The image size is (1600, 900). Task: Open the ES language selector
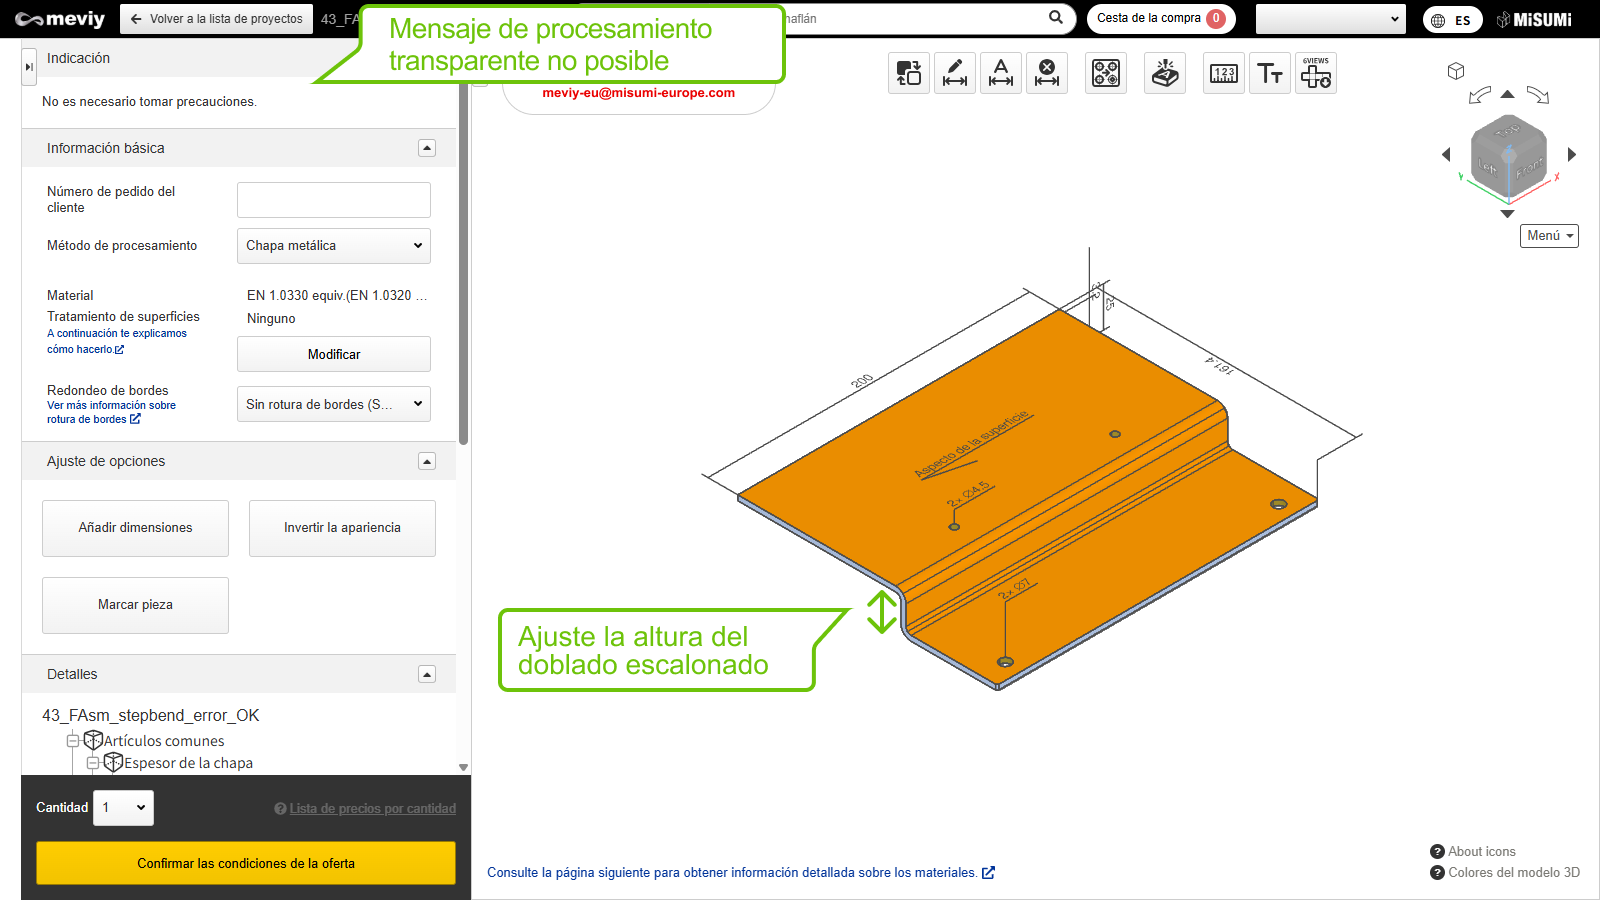click(x=1452, y=20)
